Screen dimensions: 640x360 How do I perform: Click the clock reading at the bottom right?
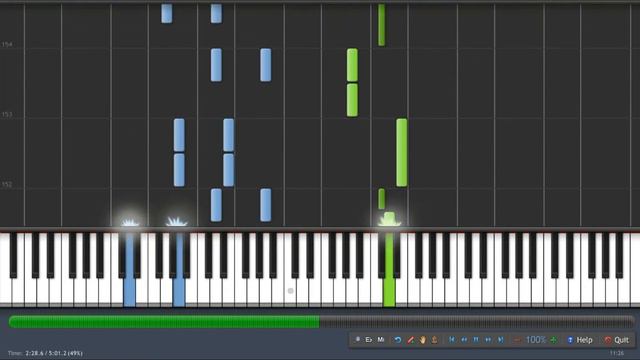click(x=617, y=353)
